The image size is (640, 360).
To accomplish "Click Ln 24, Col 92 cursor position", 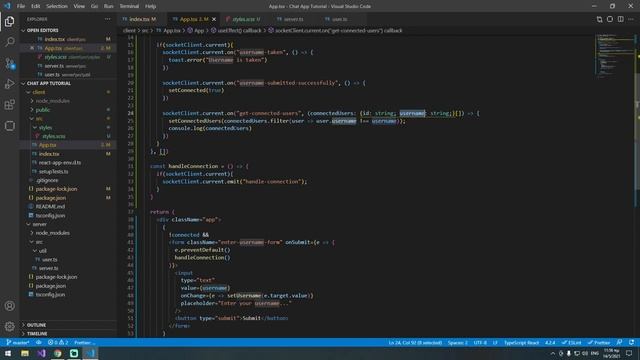I will [x=415, y=342].
